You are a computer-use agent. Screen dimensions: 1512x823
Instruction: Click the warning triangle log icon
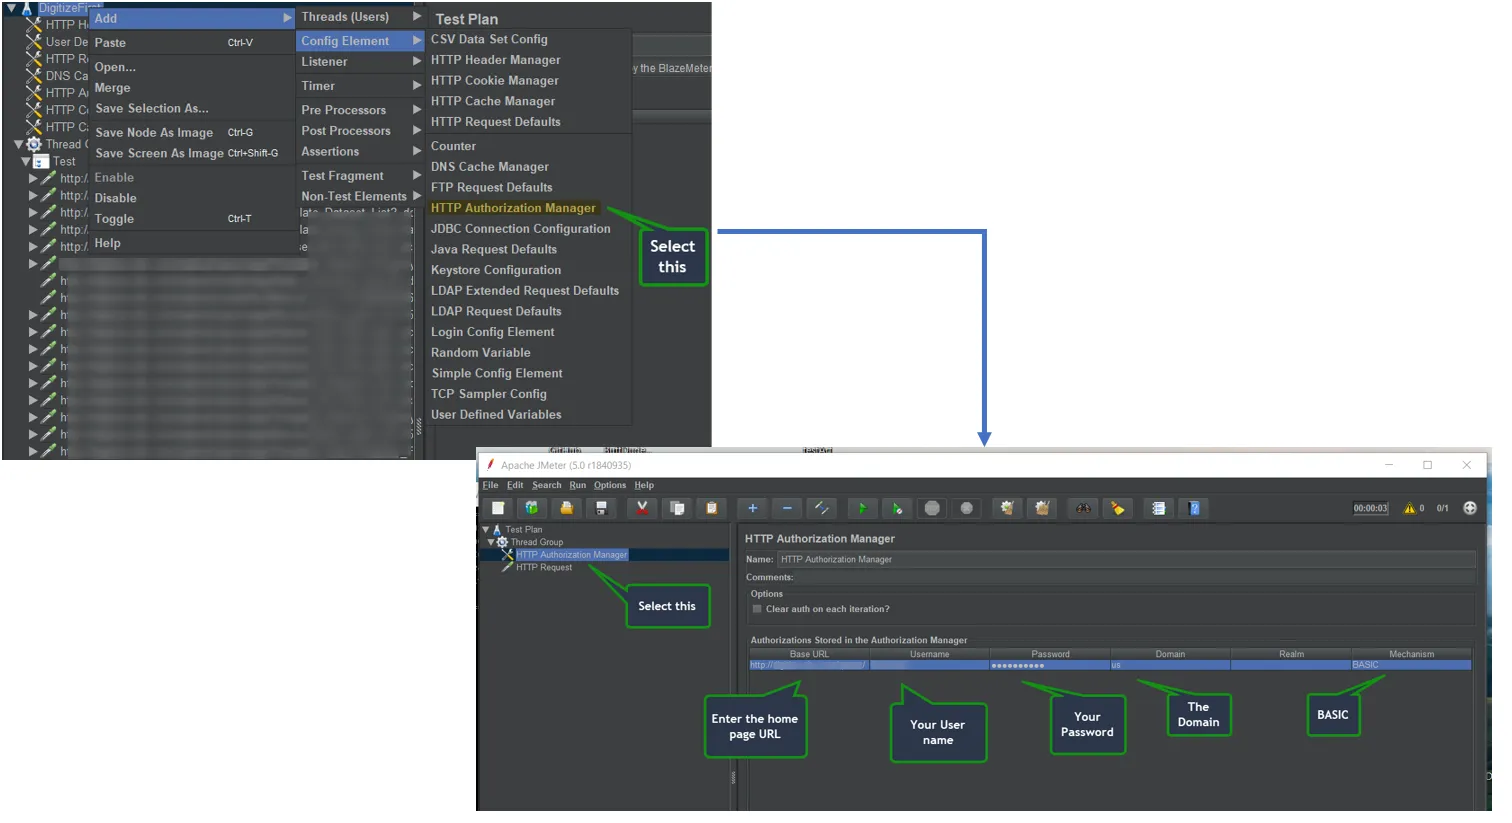(x=1409, y=508)
